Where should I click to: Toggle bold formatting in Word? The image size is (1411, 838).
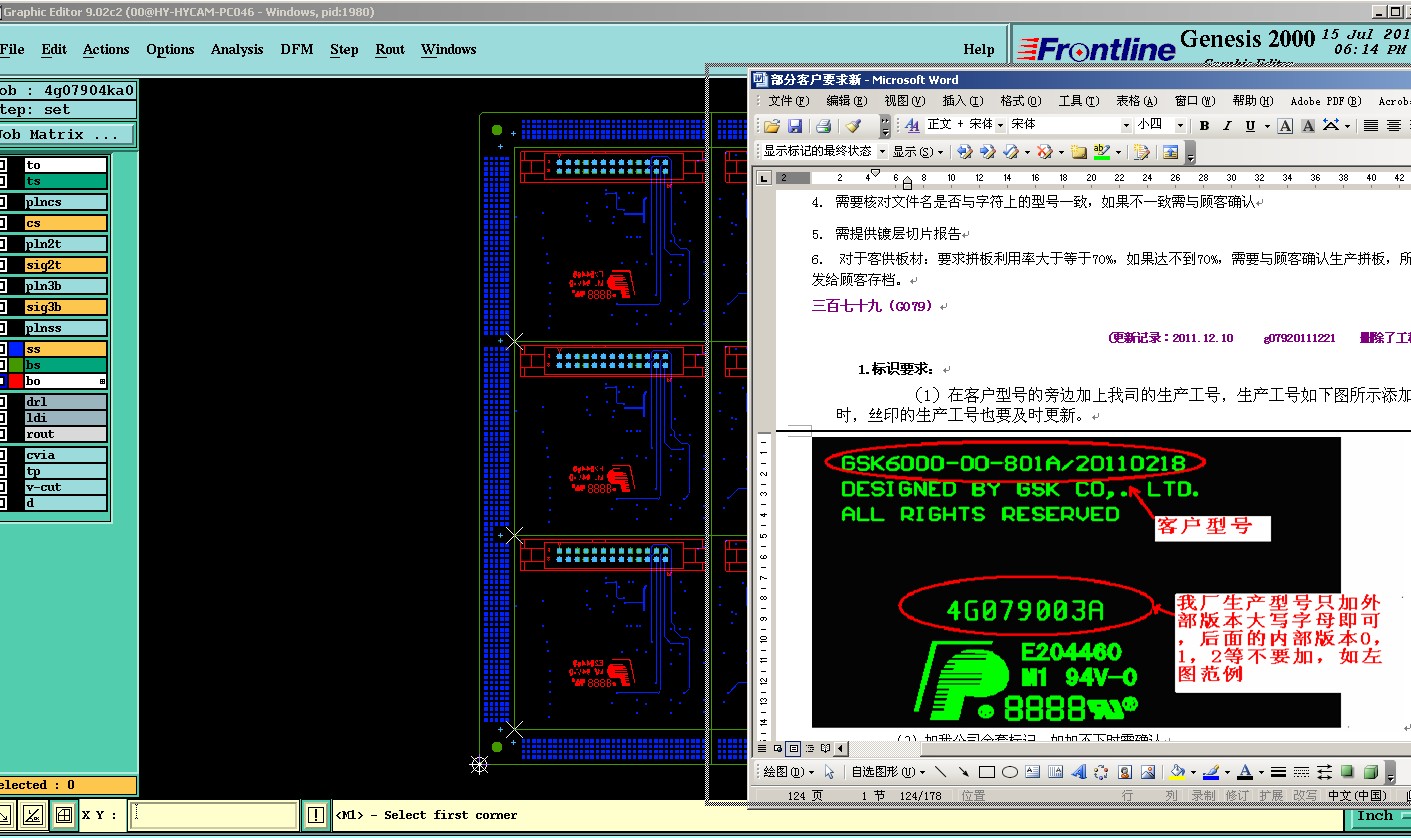[1204, 125]
